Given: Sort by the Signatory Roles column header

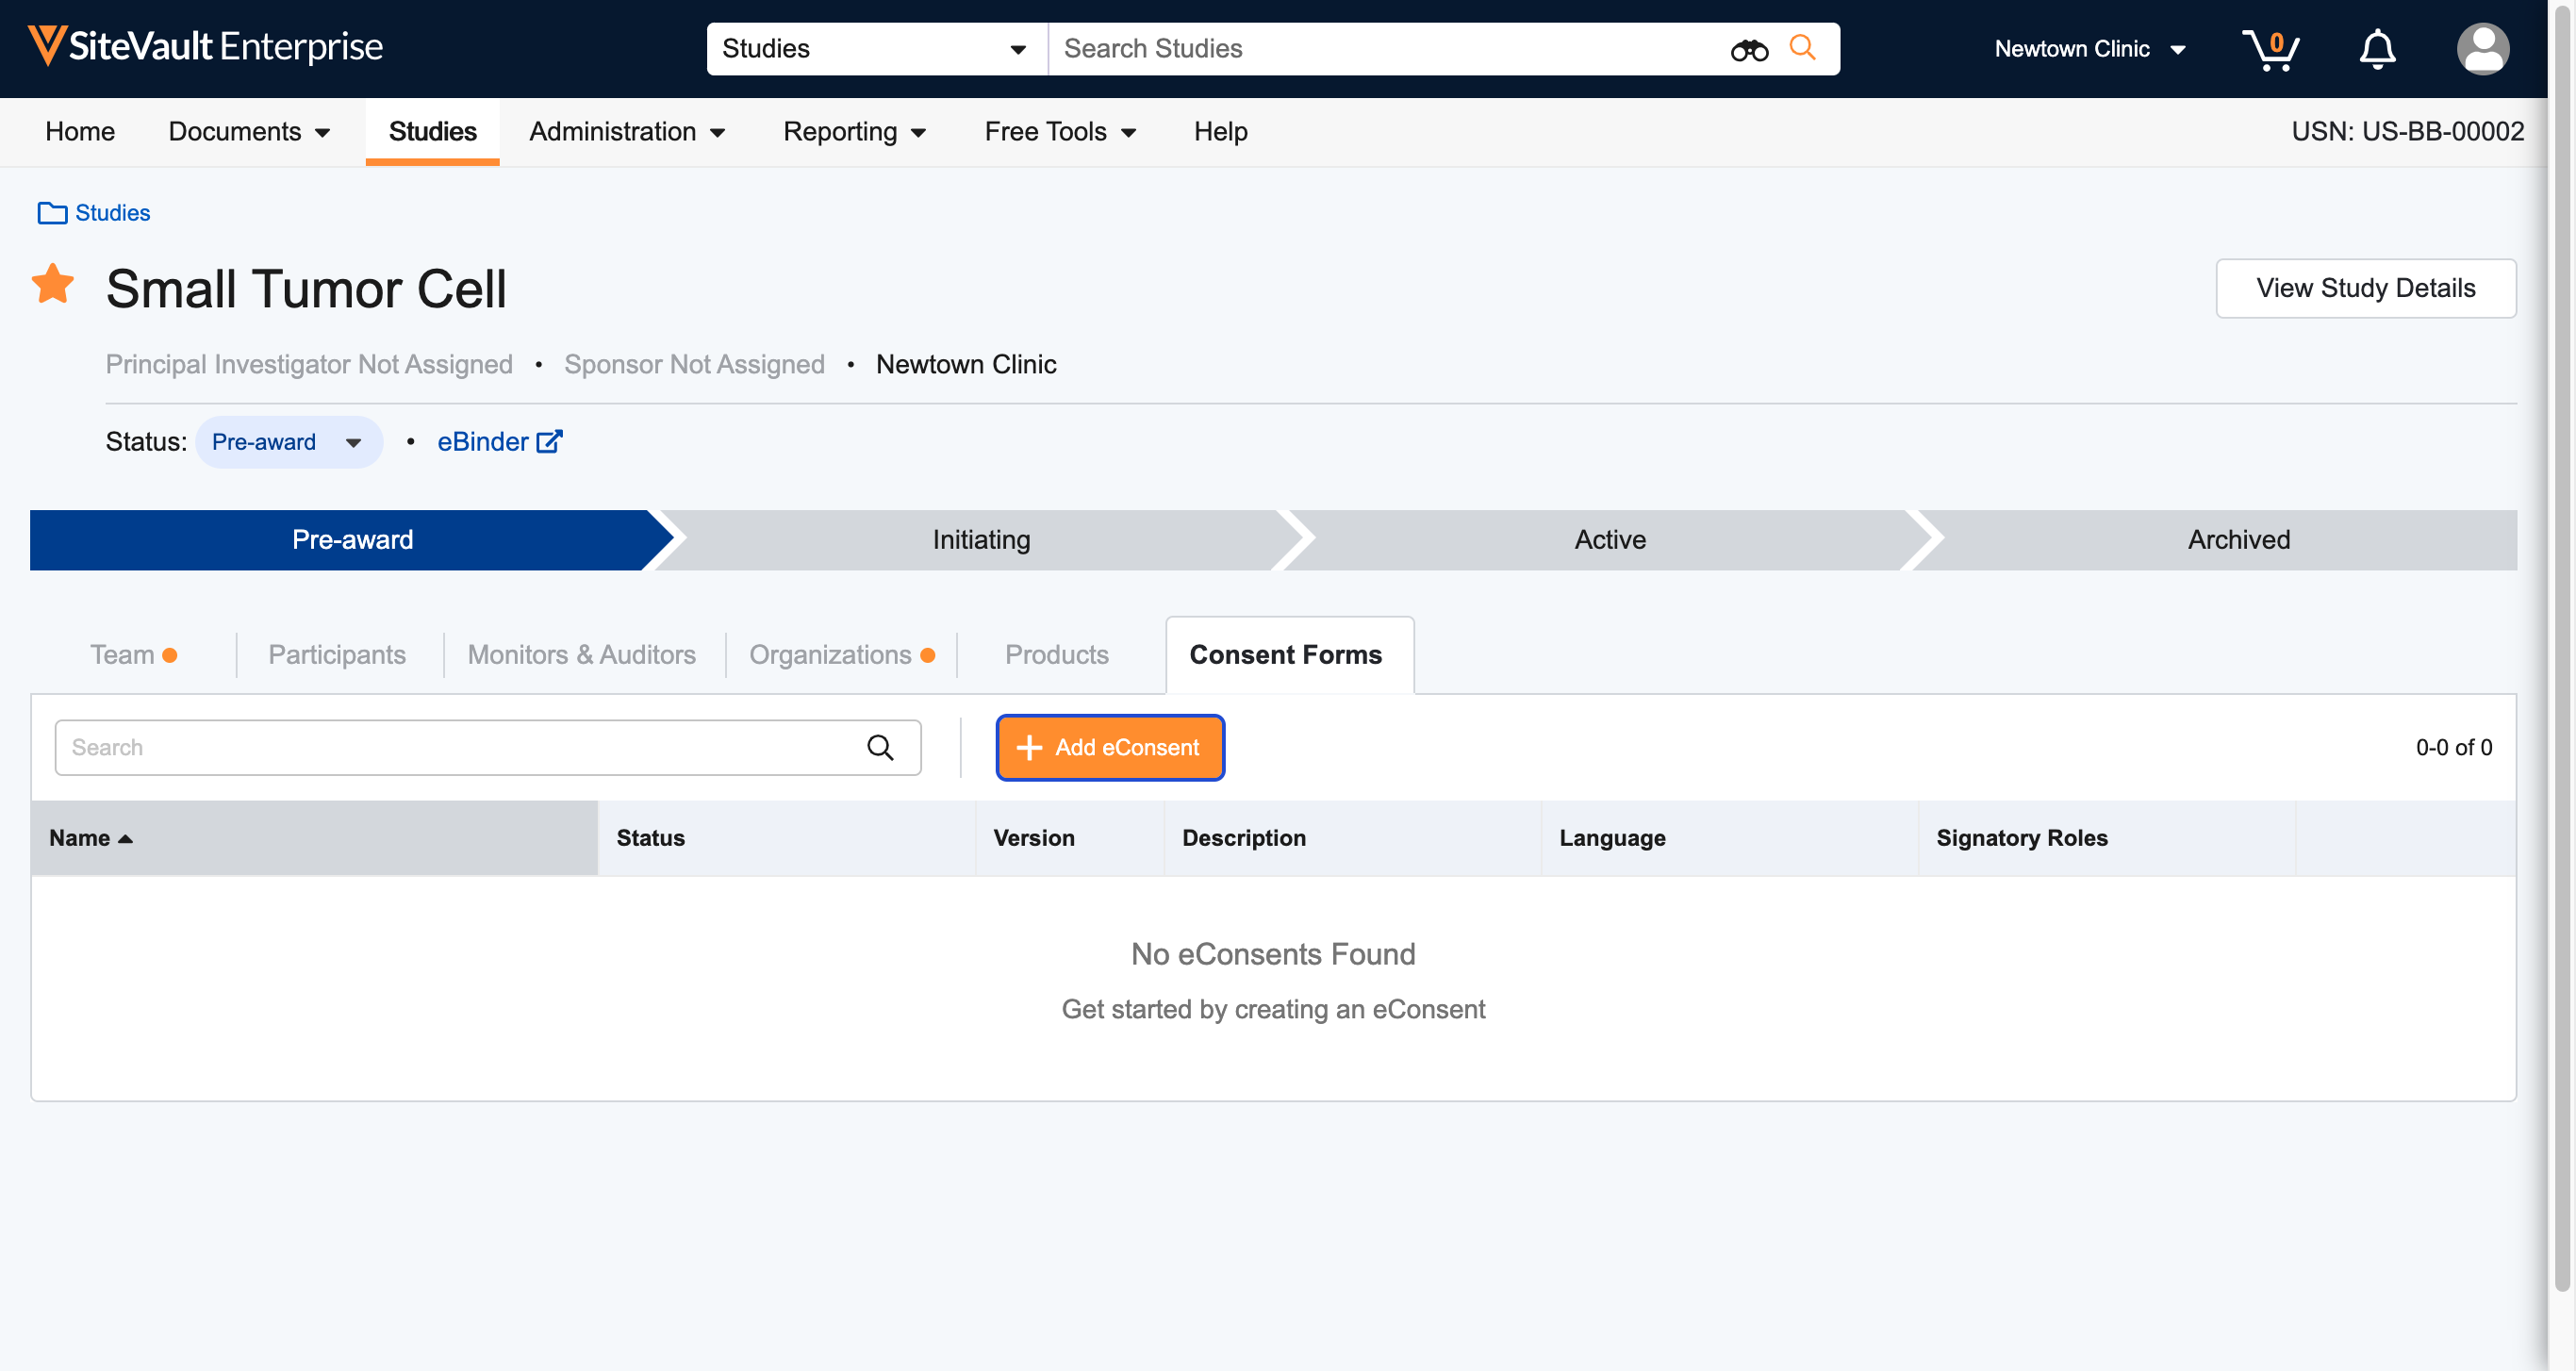Looking at the screenshot, I should tap(2106, 838).
